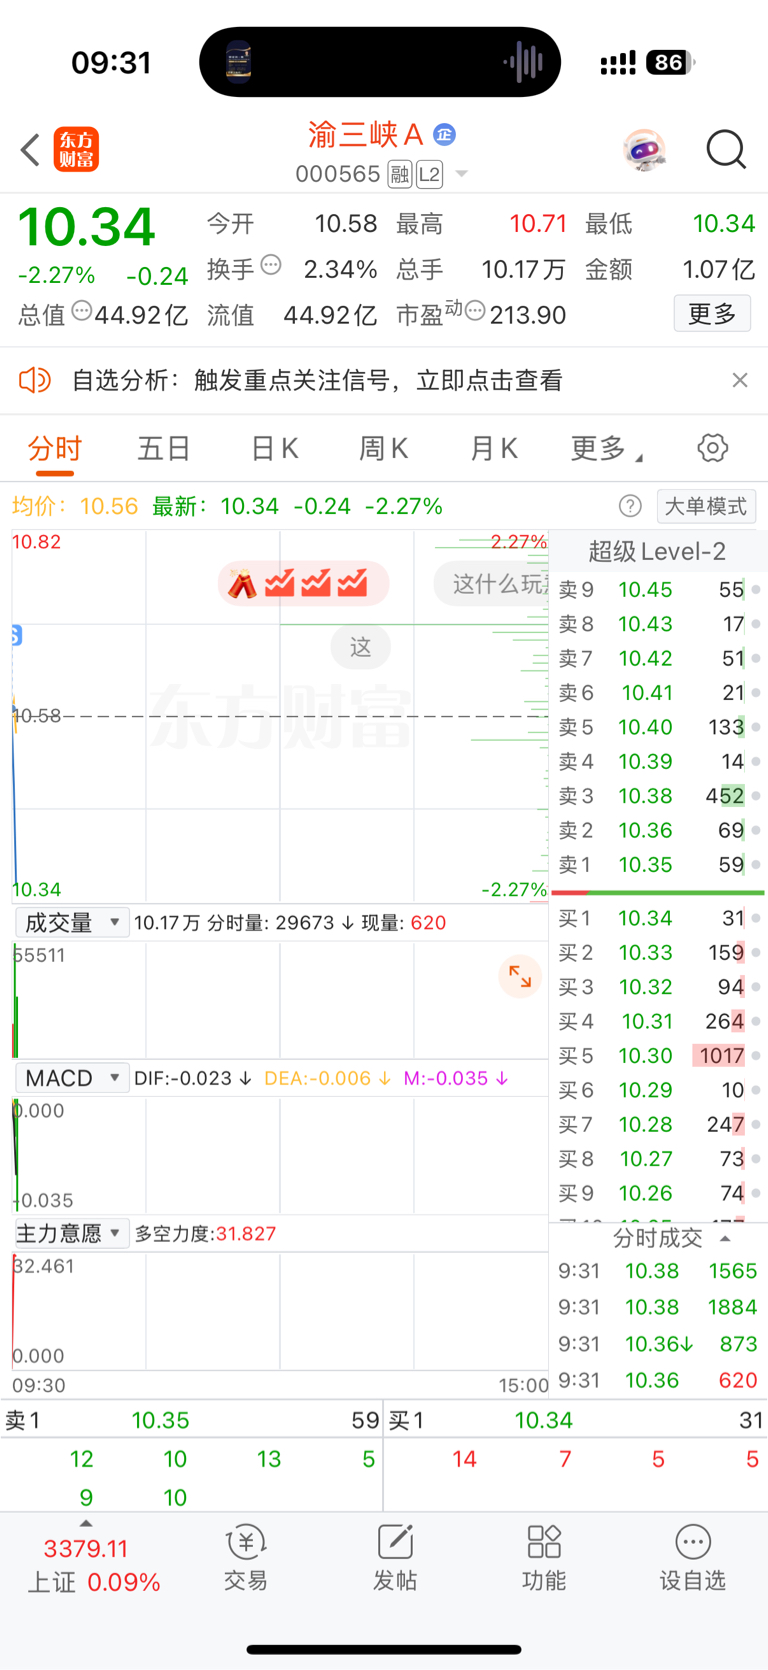Click the 更多 button in quote header
The height and width of the screenshot is (1670, 768).
(x=712, y=314)
